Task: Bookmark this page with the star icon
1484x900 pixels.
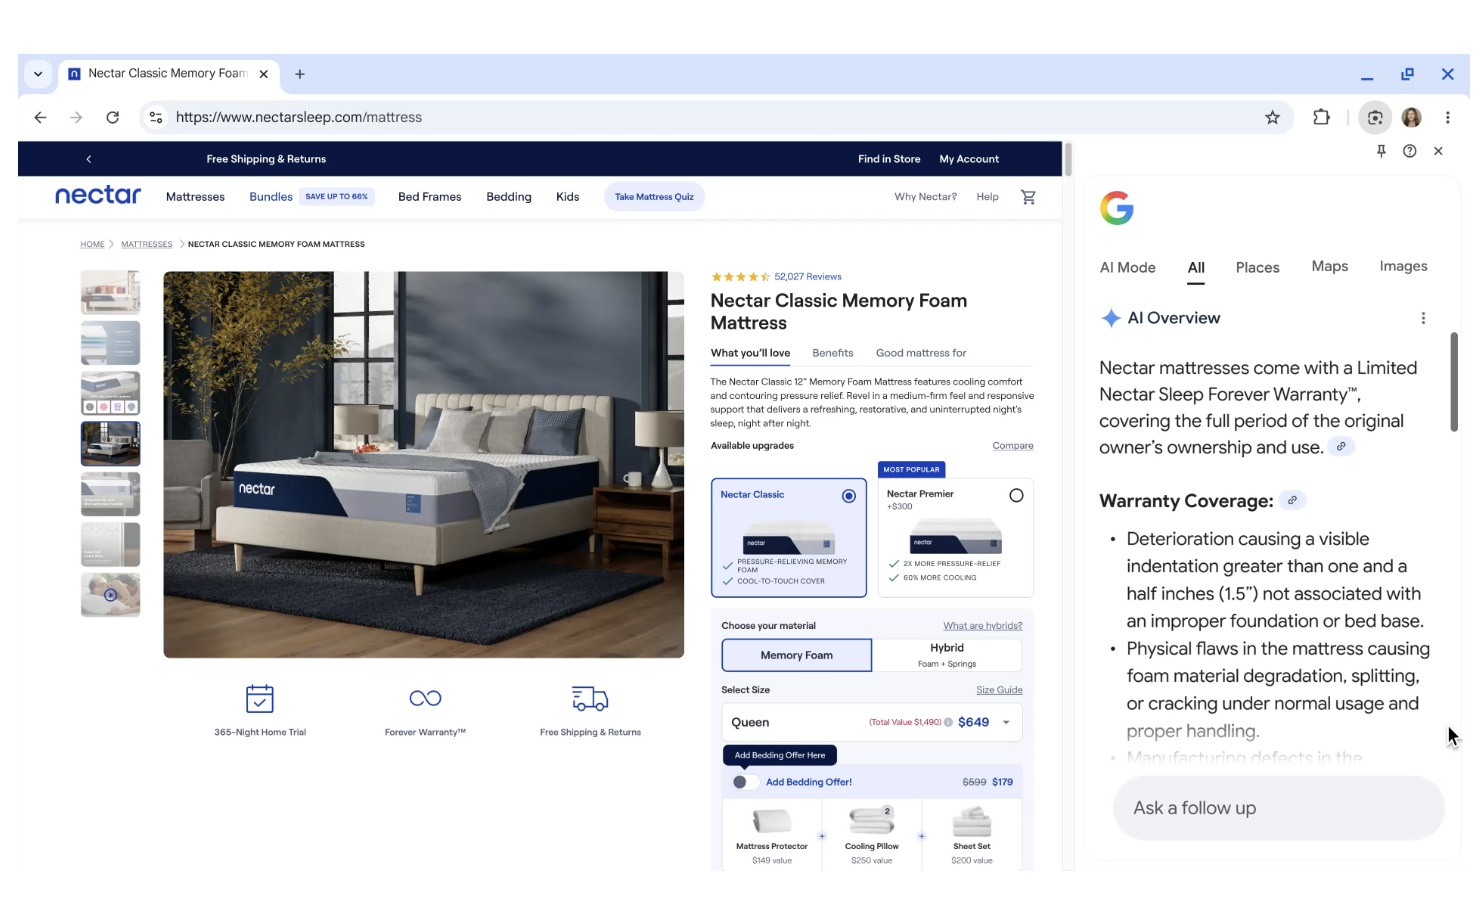Action: 1272,117
